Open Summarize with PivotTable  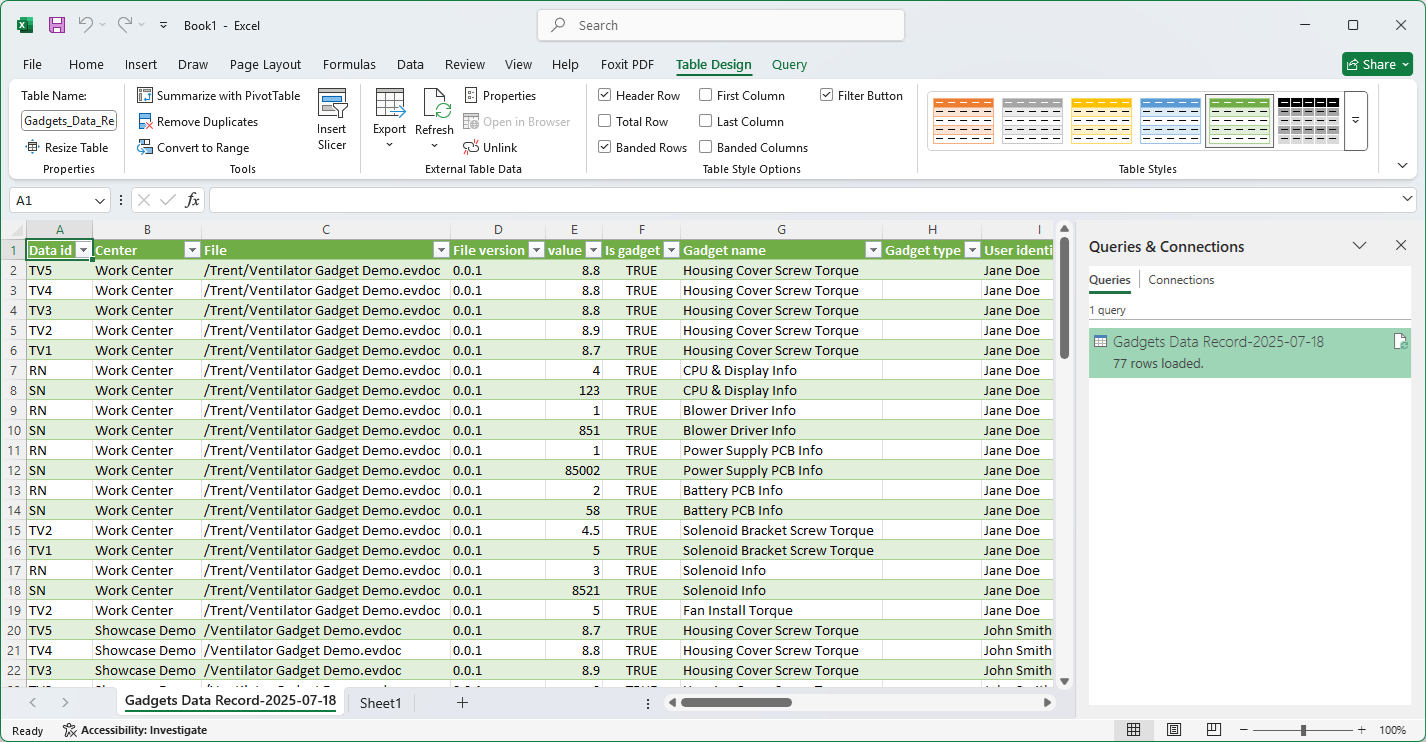pos(219,96)
